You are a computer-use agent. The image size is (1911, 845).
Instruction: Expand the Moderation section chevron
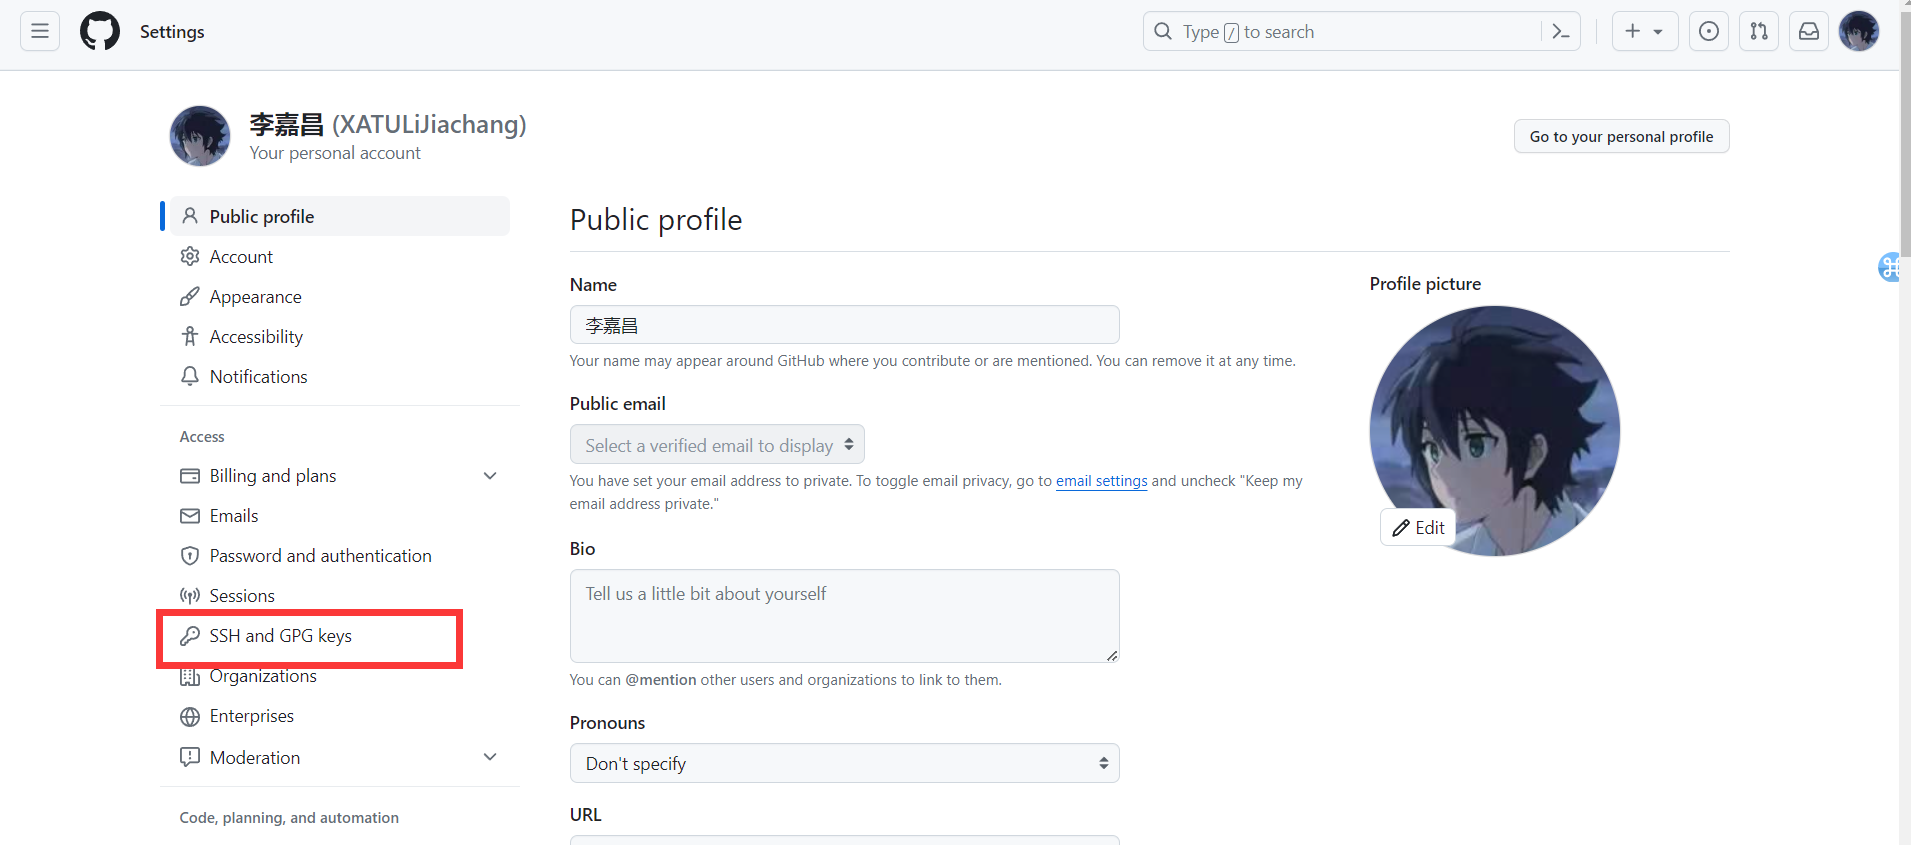[x=490, y=757]
